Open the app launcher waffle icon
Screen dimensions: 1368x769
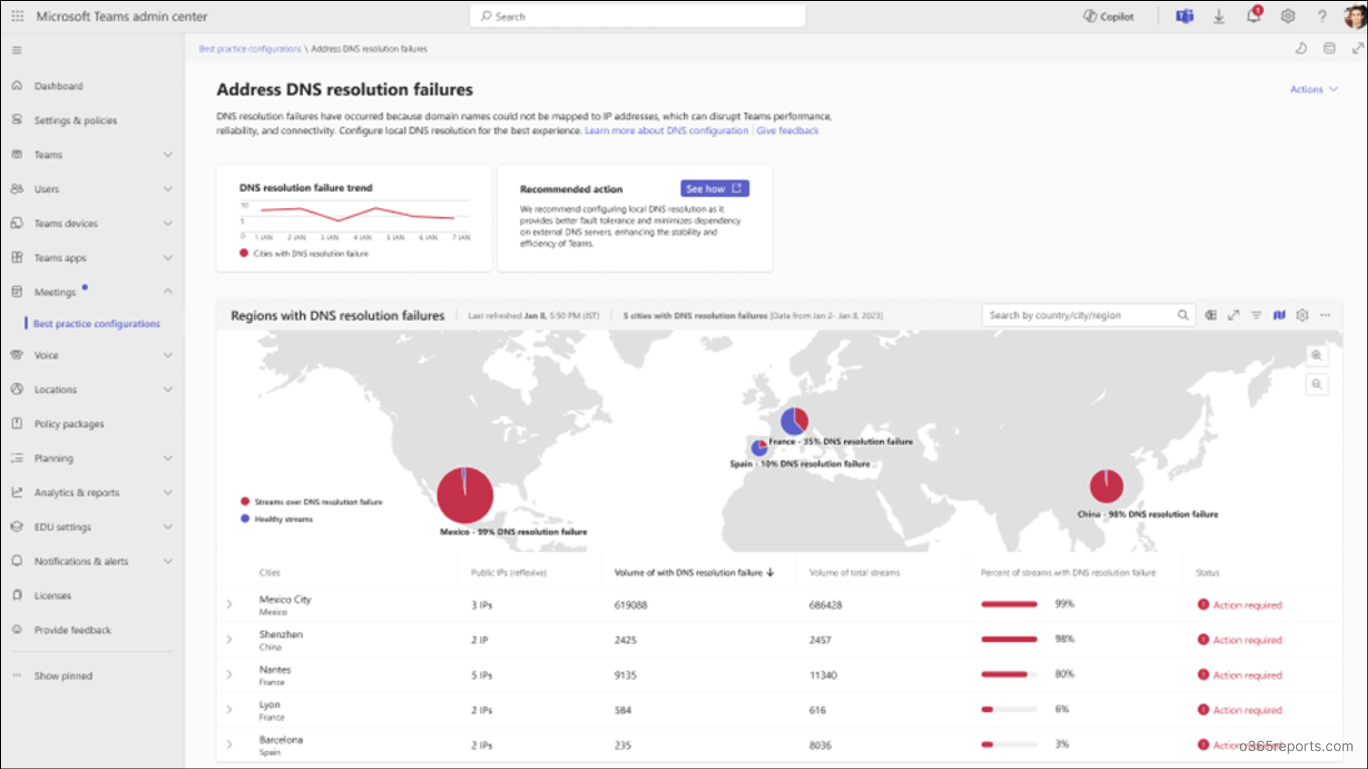pos(17,16)
